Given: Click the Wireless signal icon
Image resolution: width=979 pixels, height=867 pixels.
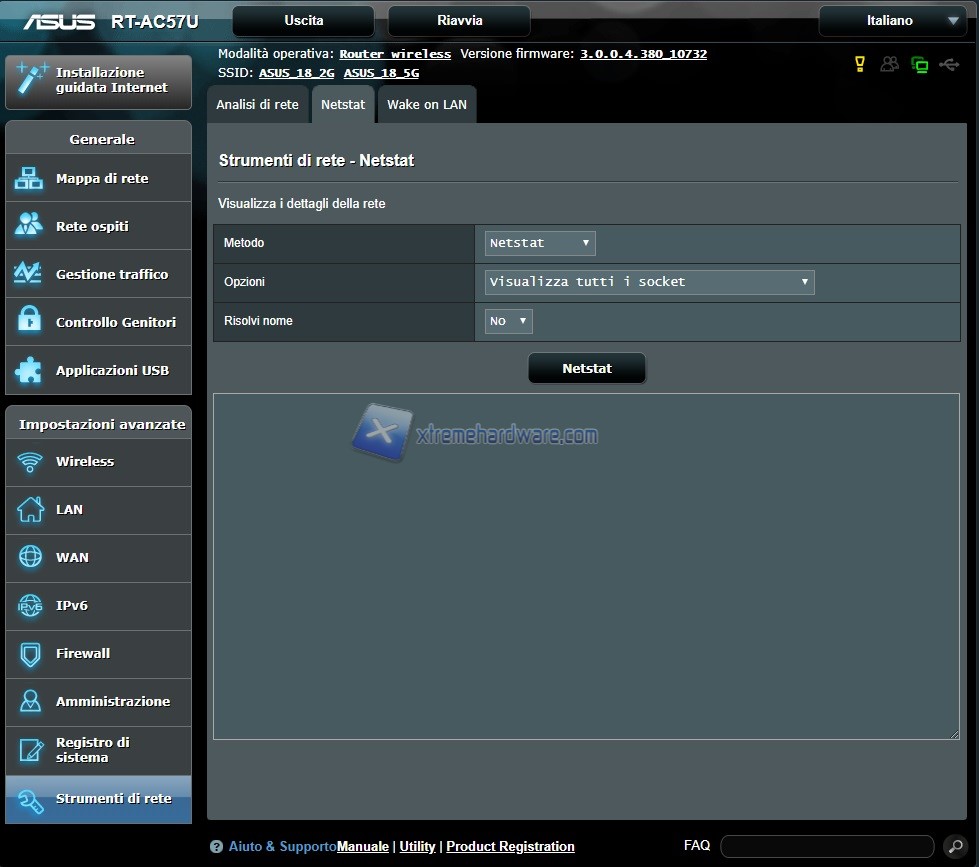Looking at the screenshot, I should 30,462.
